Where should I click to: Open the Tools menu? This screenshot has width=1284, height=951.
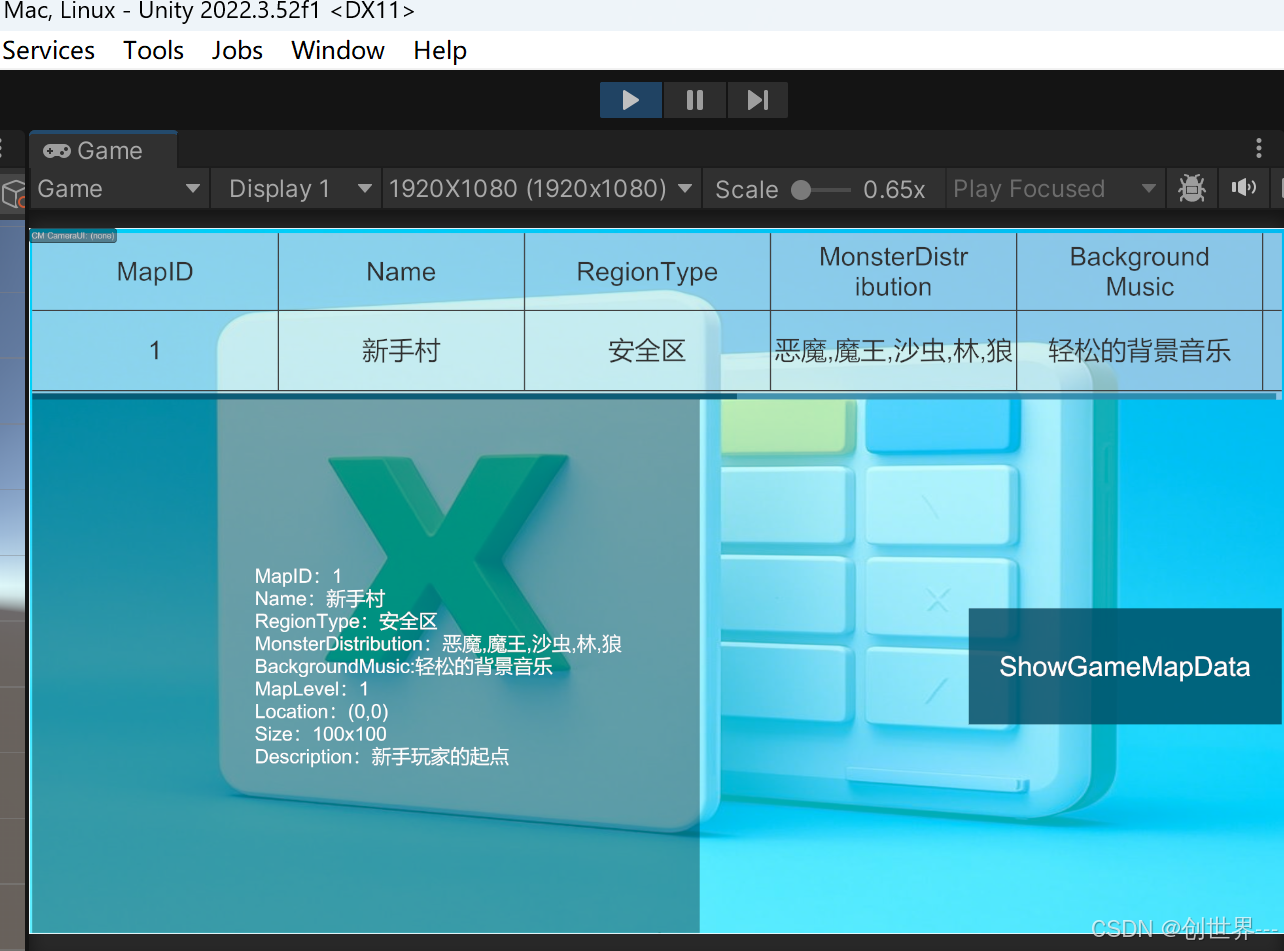click(153, 50)
